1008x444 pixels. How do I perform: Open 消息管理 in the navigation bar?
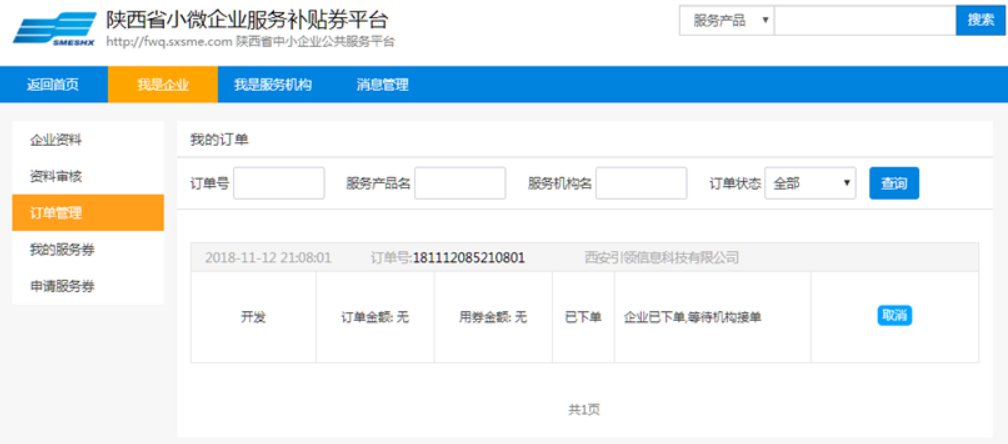coord(382,85)
